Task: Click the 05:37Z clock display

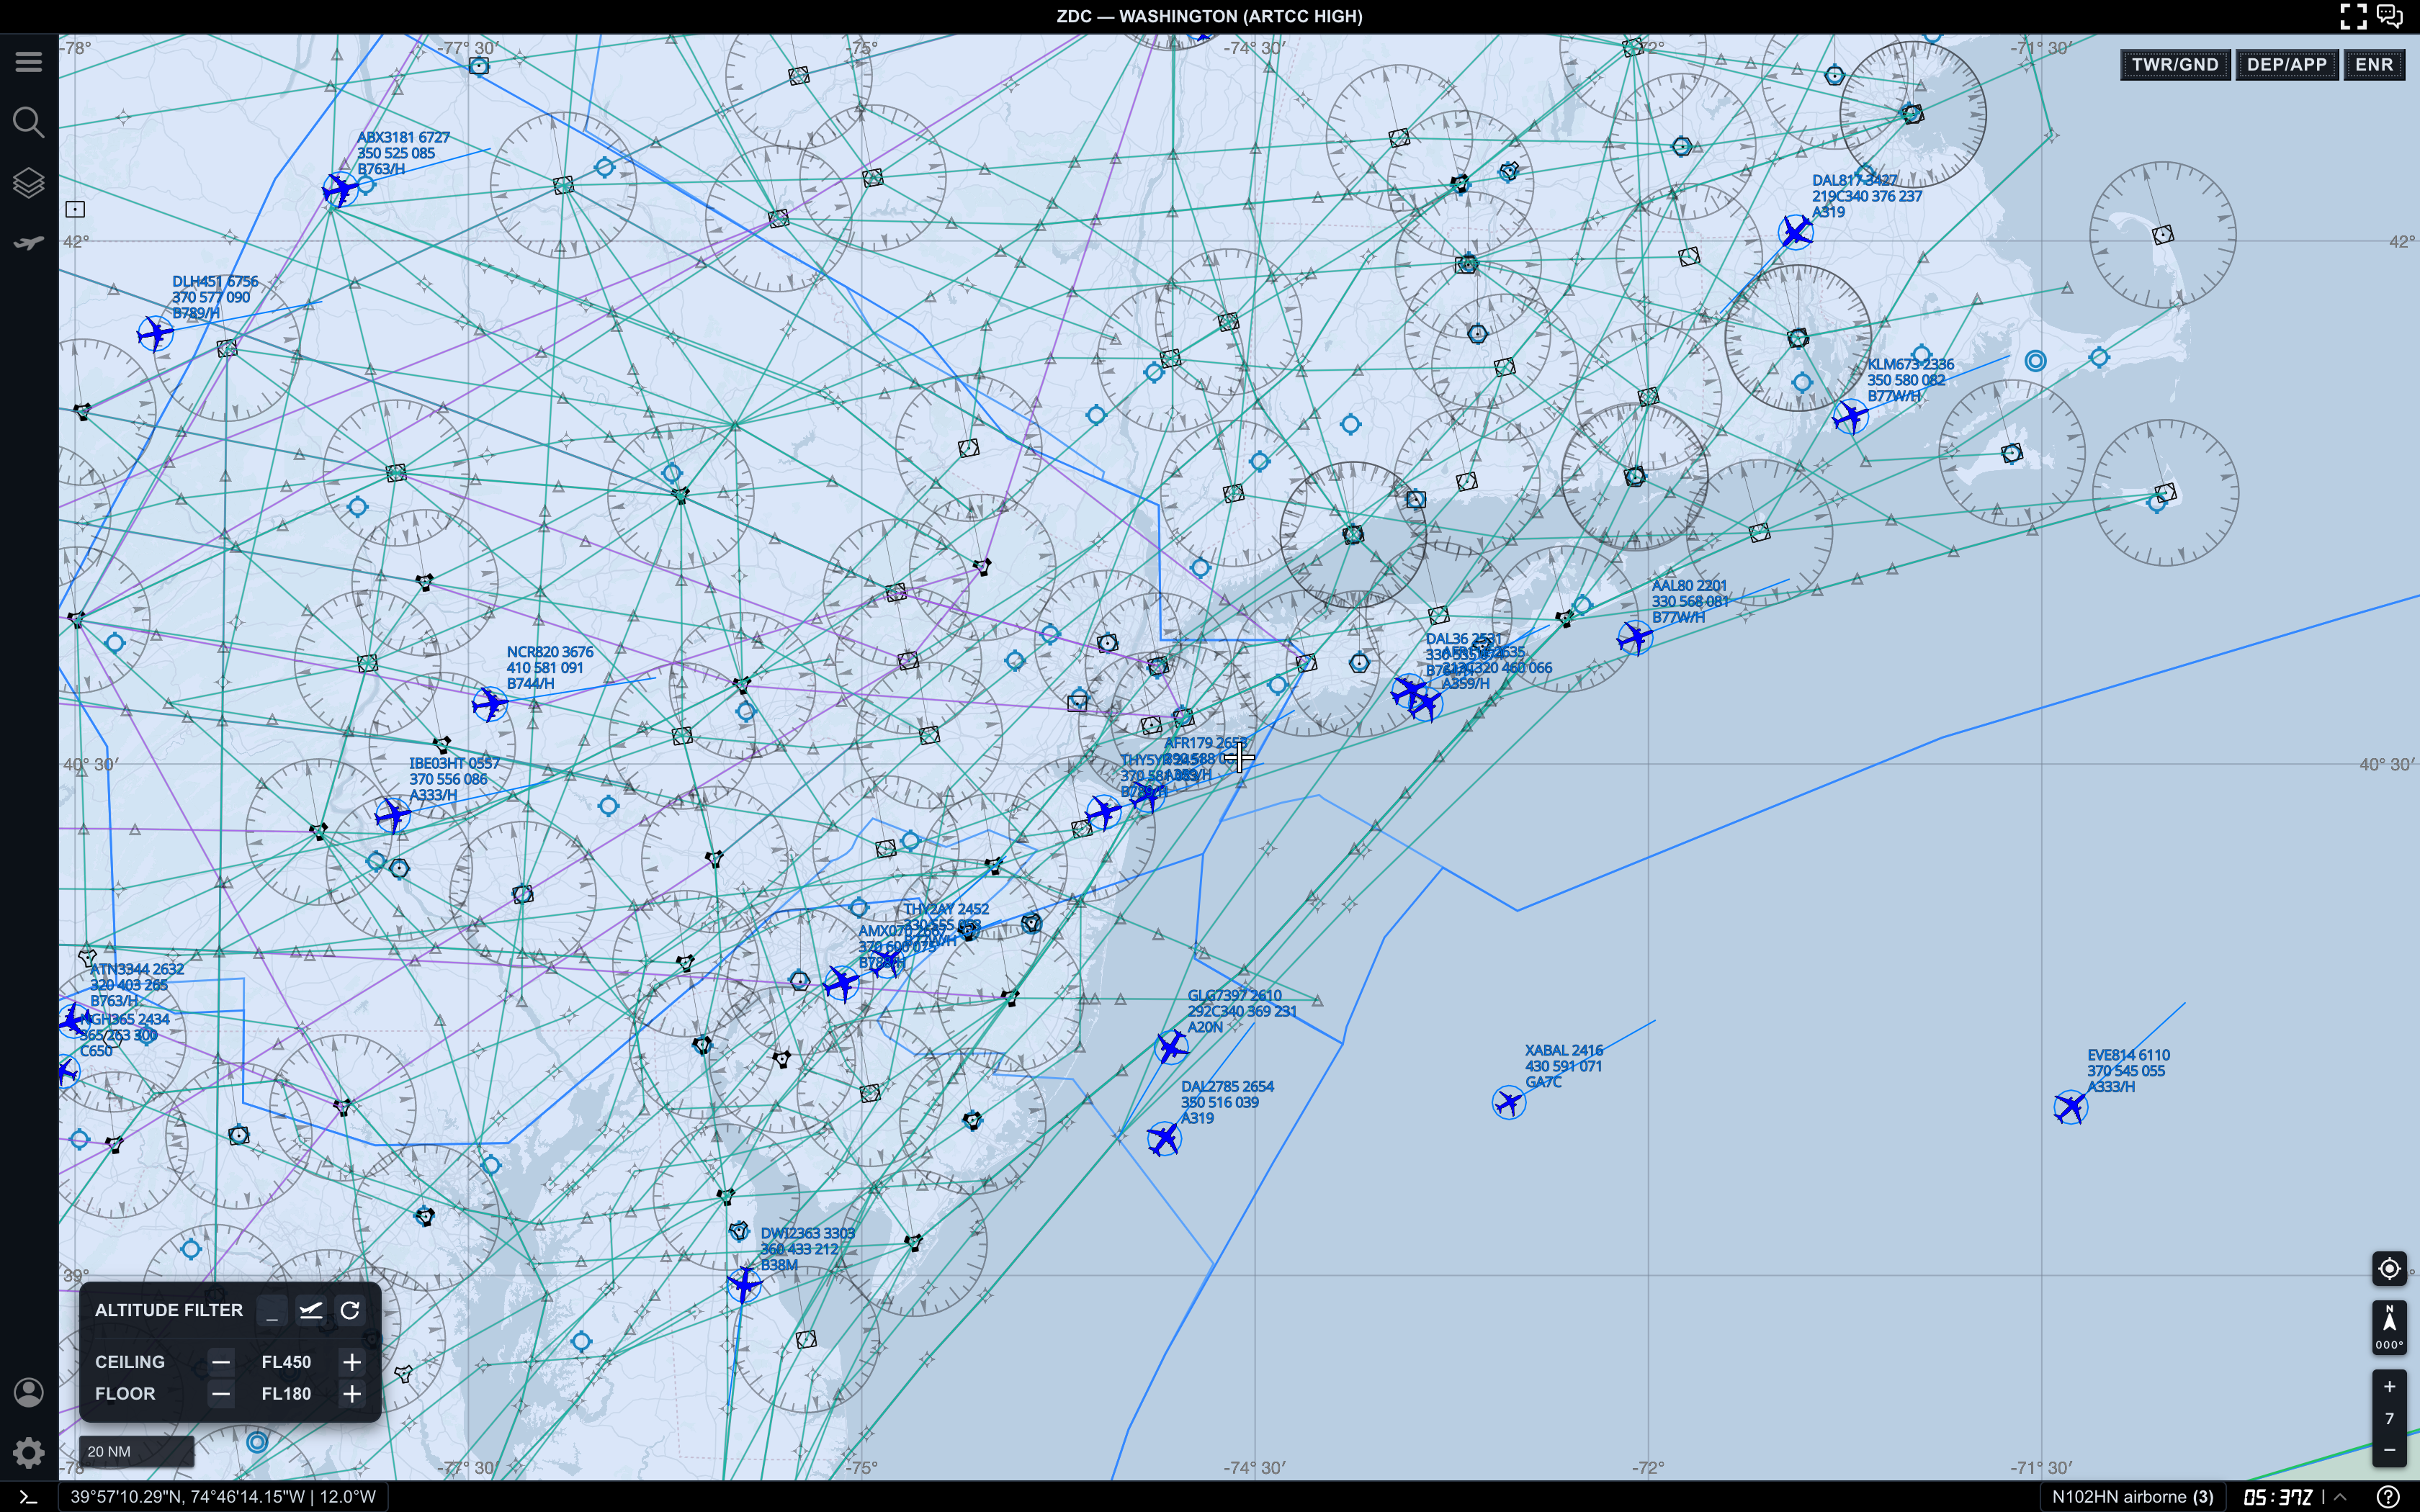Action: [x=2278, y=1497]
